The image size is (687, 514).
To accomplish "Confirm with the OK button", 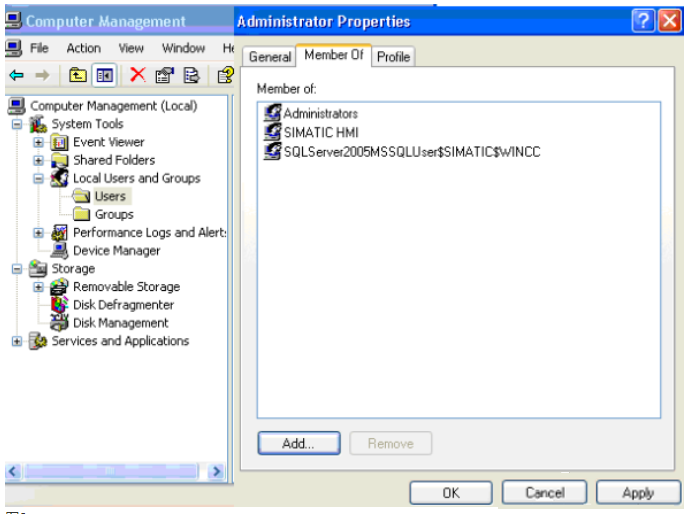I will [451, 493].
